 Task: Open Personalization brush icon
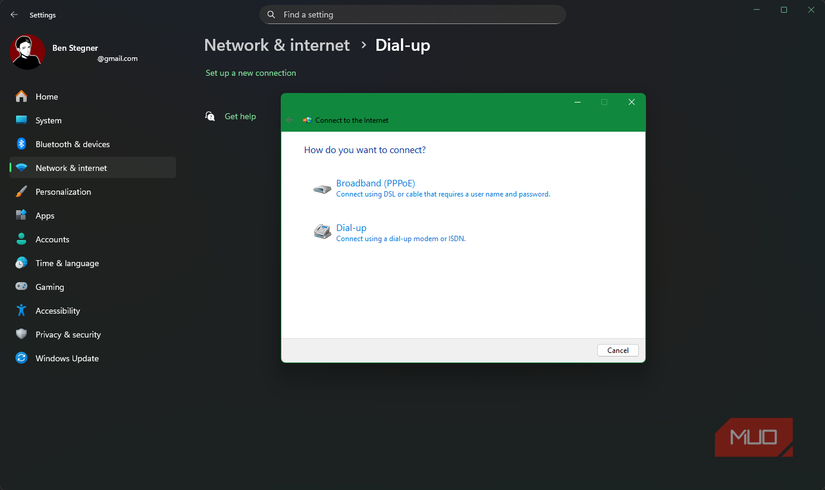point(21,192)
